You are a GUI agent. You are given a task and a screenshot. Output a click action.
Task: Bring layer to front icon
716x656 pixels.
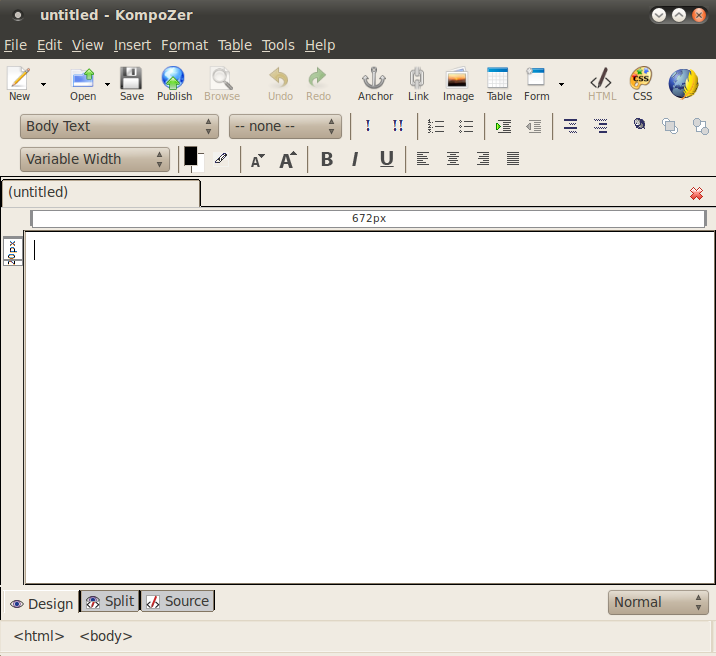pos(670,126)
